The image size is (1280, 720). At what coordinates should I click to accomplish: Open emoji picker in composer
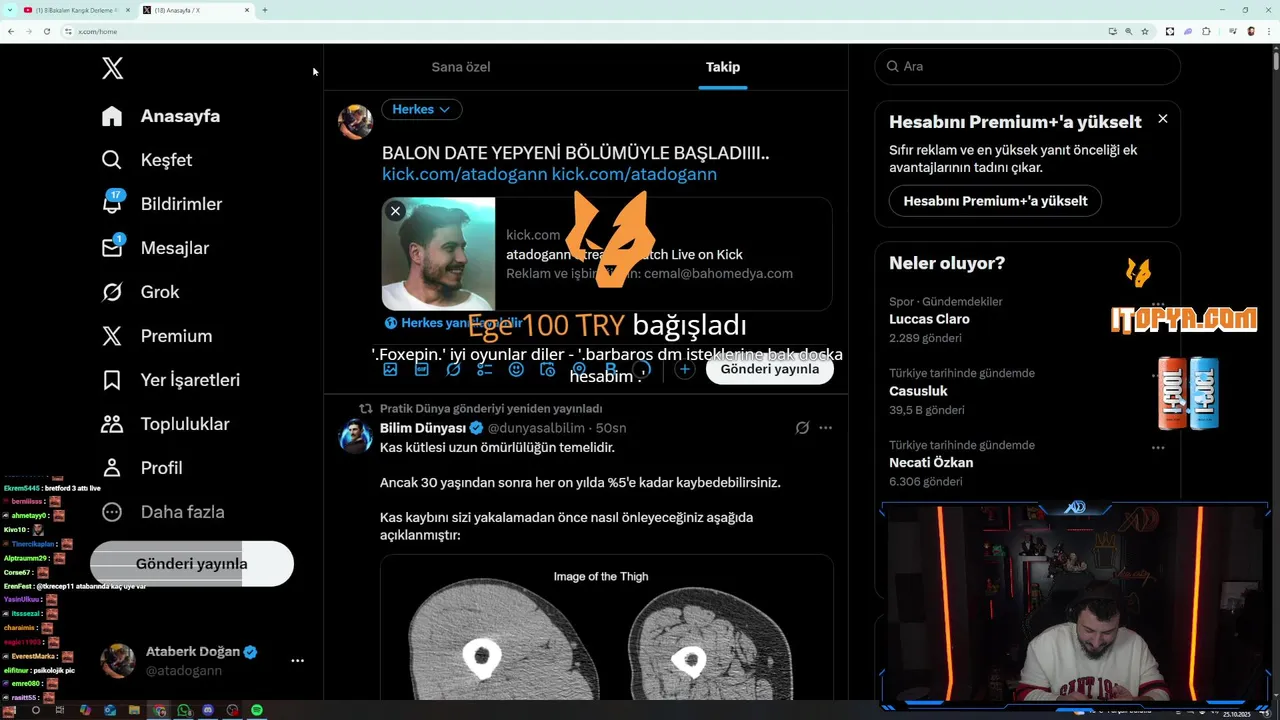516,369
